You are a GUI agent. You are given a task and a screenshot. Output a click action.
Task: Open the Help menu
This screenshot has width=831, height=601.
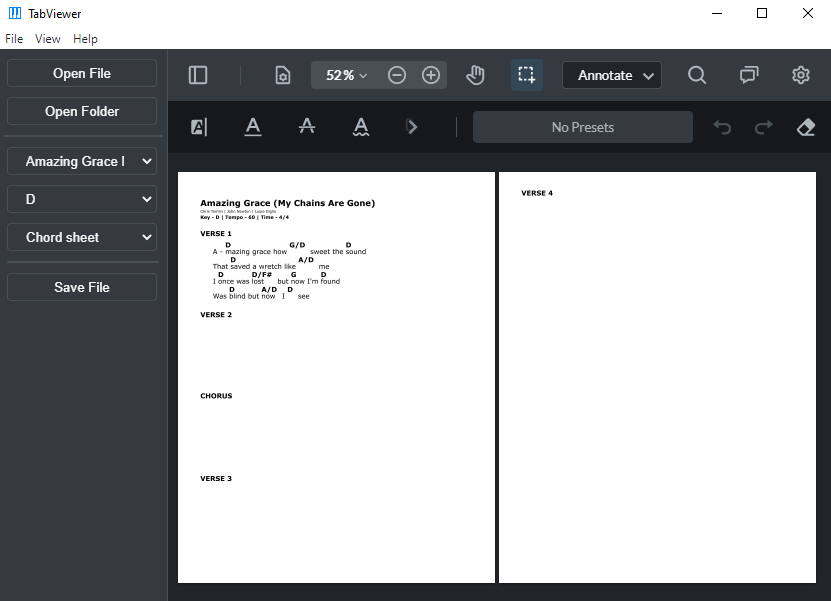coord(85,39)
